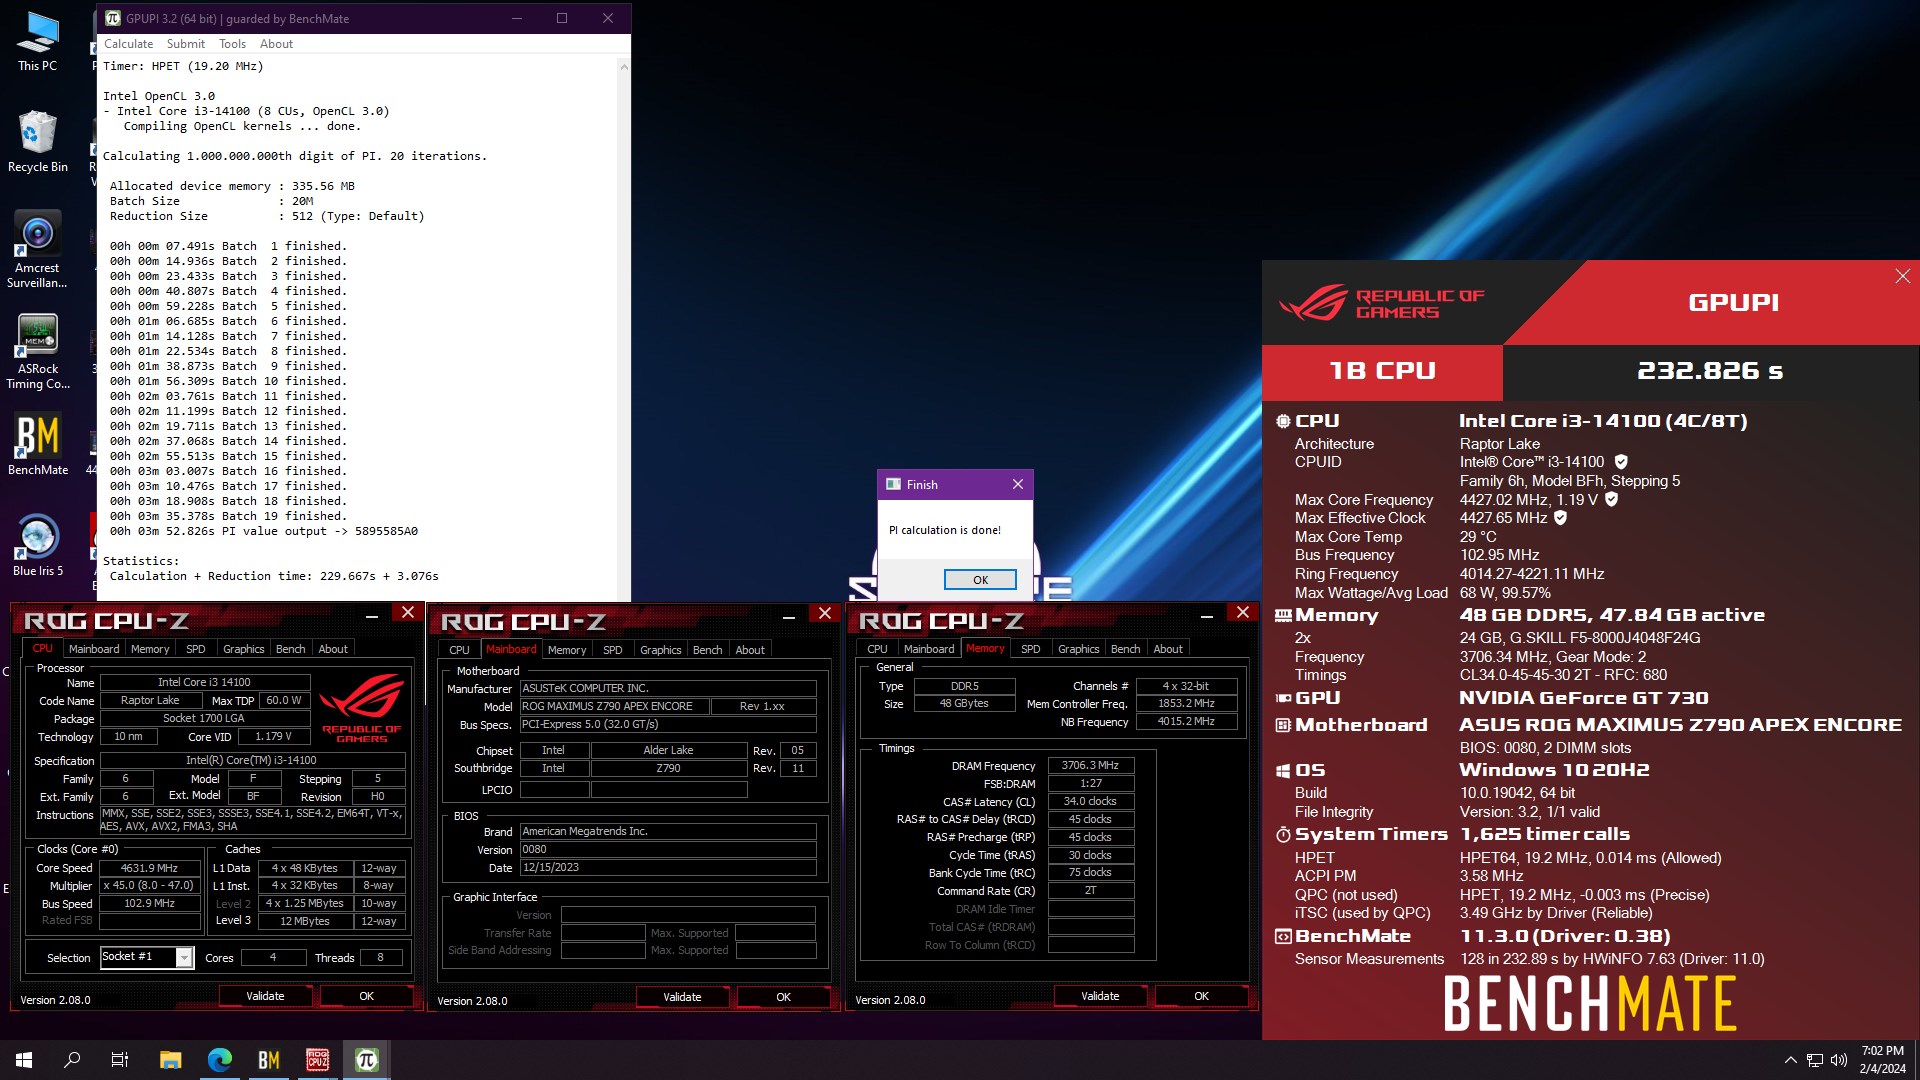Click Max Core Frequency verified shield
Screen dimensions: 1920x1080
click(x=1611, y=499)
